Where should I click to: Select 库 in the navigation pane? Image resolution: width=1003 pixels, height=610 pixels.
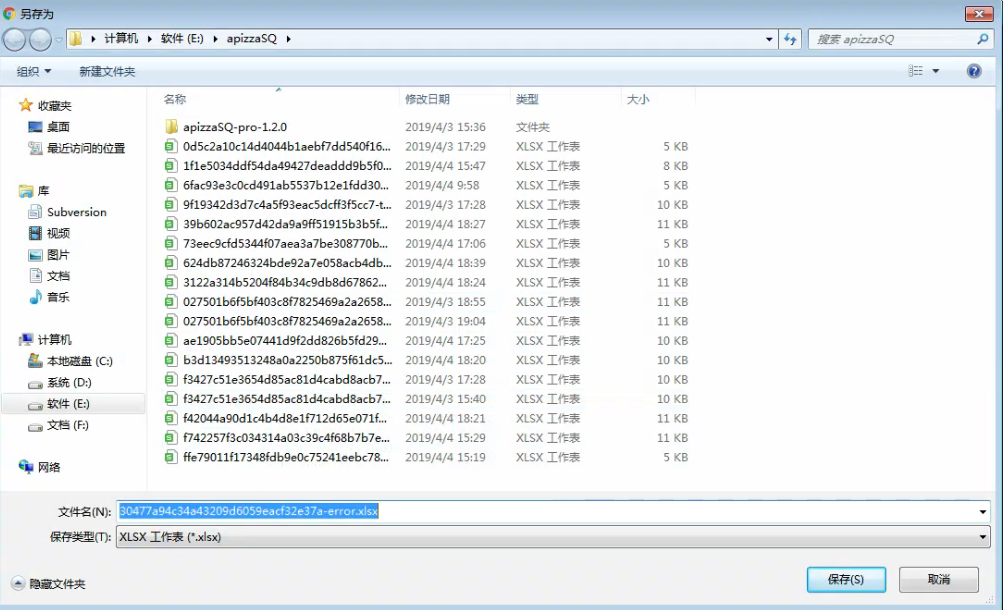35,191
